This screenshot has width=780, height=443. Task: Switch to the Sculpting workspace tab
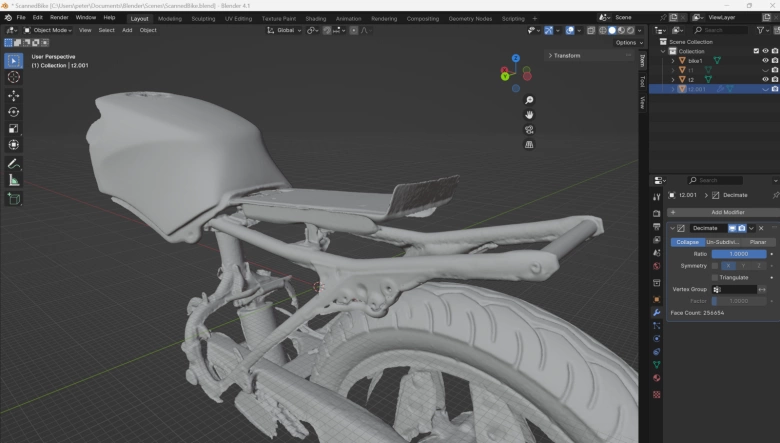coord(203,18)
